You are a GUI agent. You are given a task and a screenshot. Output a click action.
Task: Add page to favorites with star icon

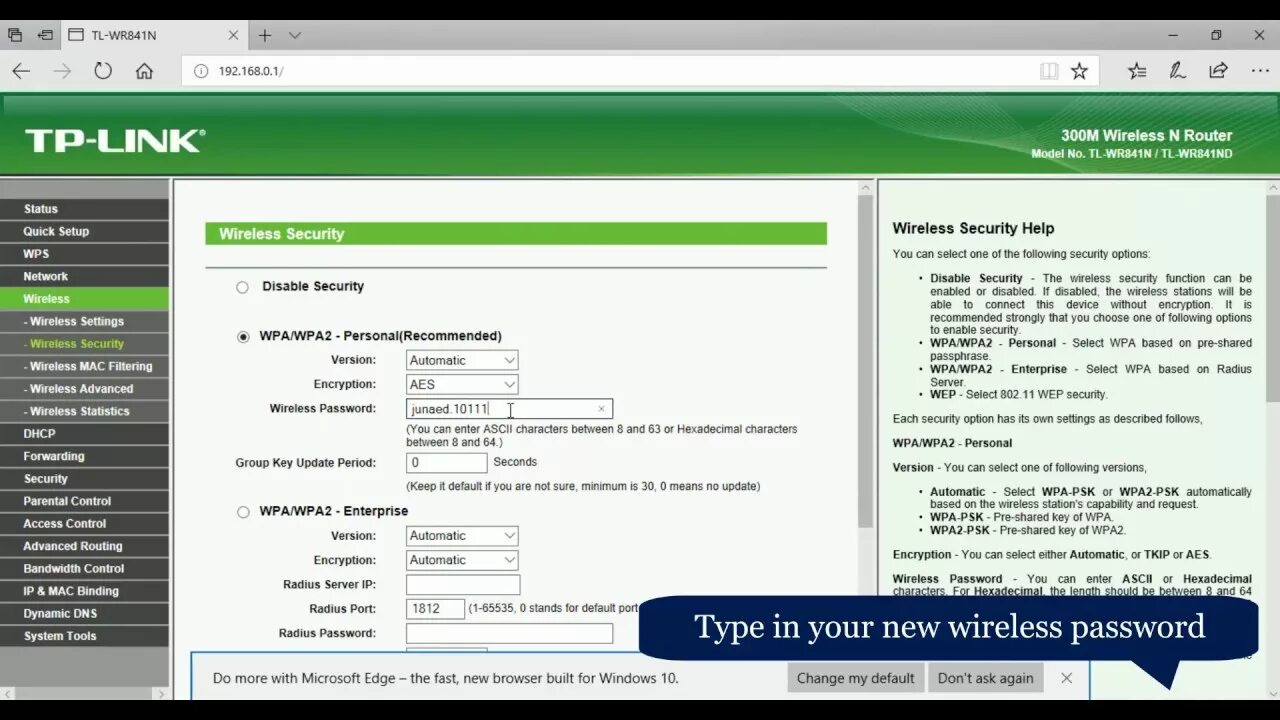click(x=1079, y=71)
